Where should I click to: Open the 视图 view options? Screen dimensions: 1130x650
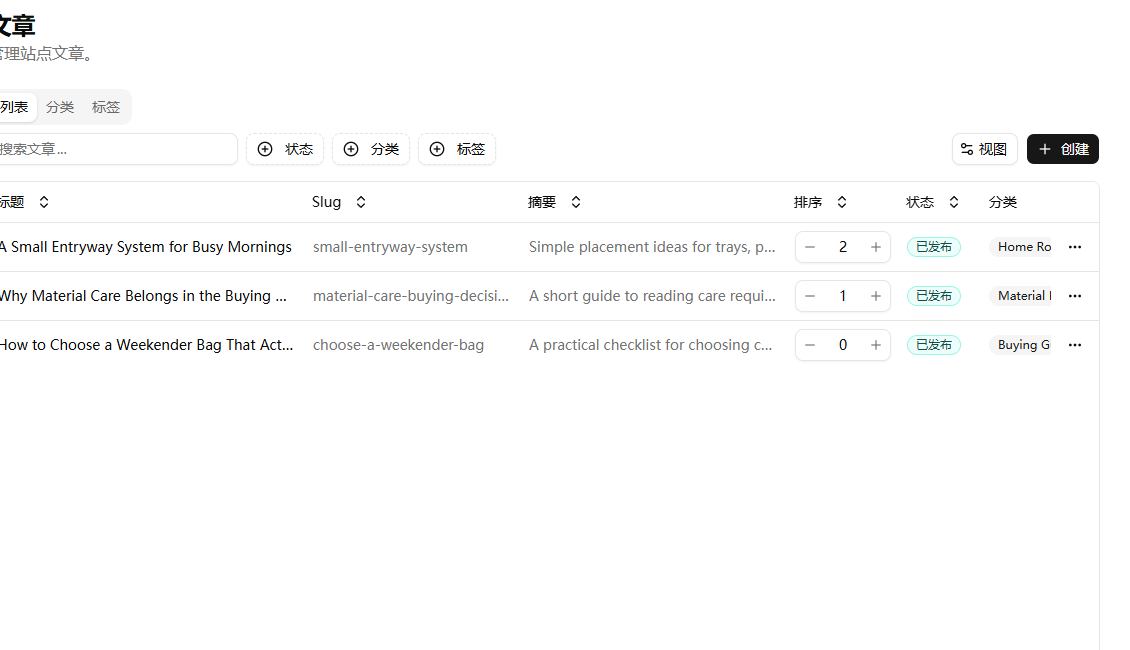[984, 149]
